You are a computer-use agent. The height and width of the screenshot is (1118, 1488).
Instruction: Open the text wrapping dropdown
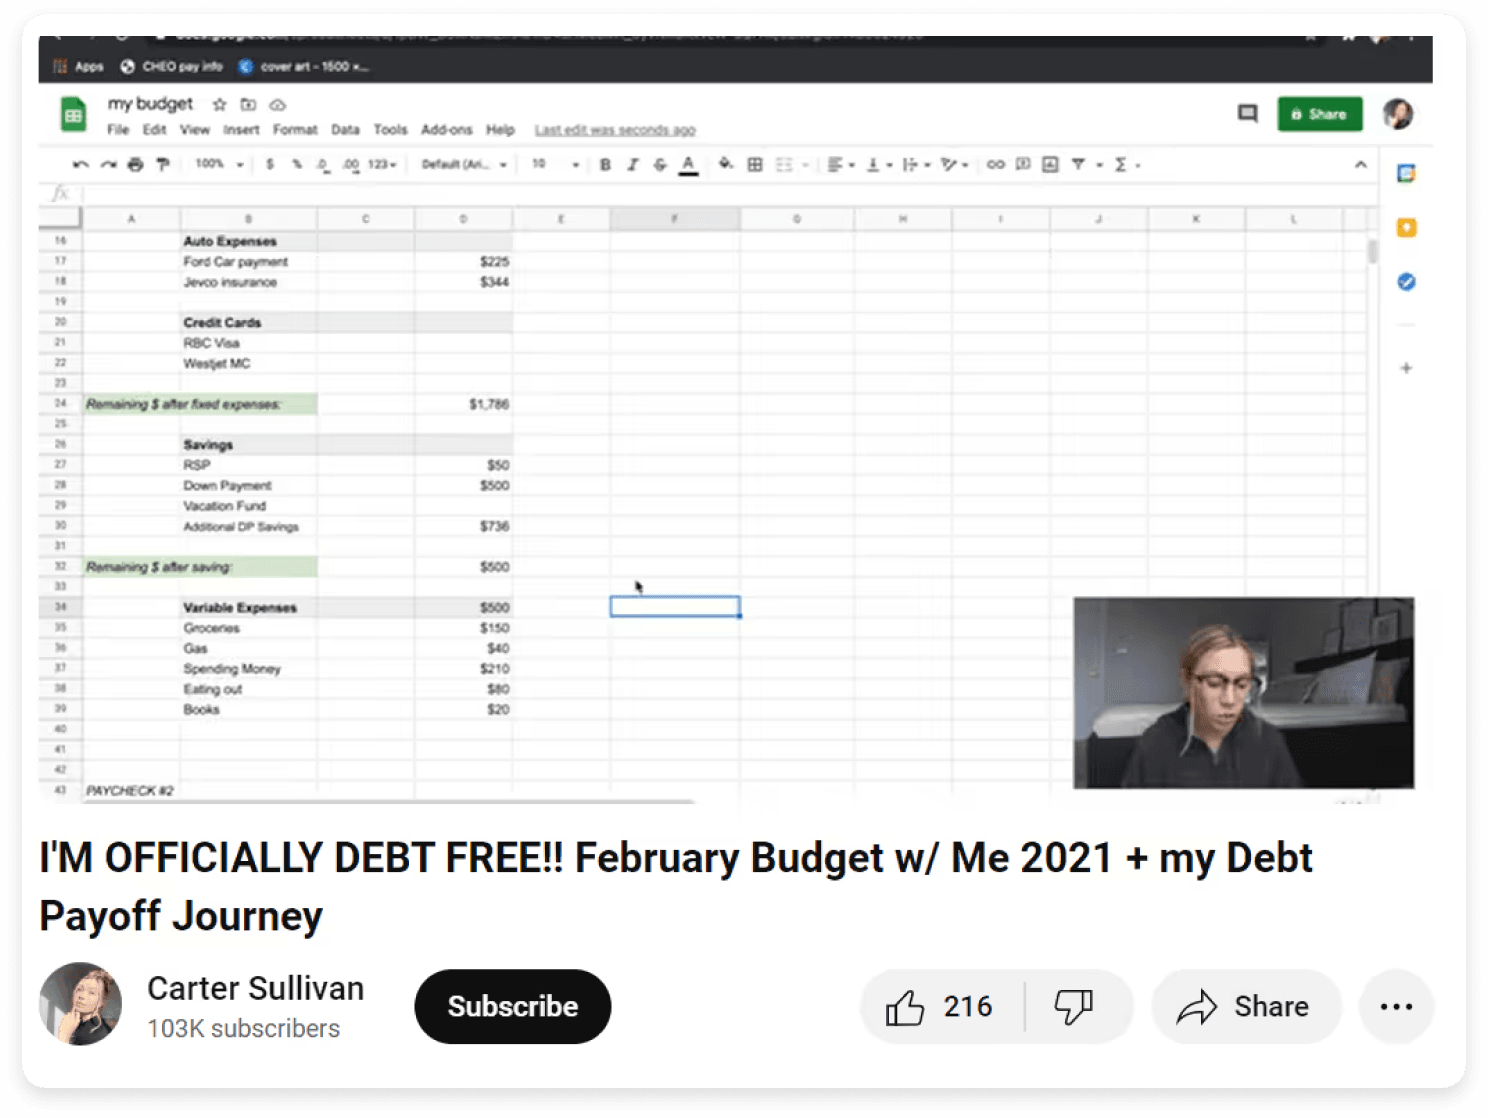[x=916, y=164]
